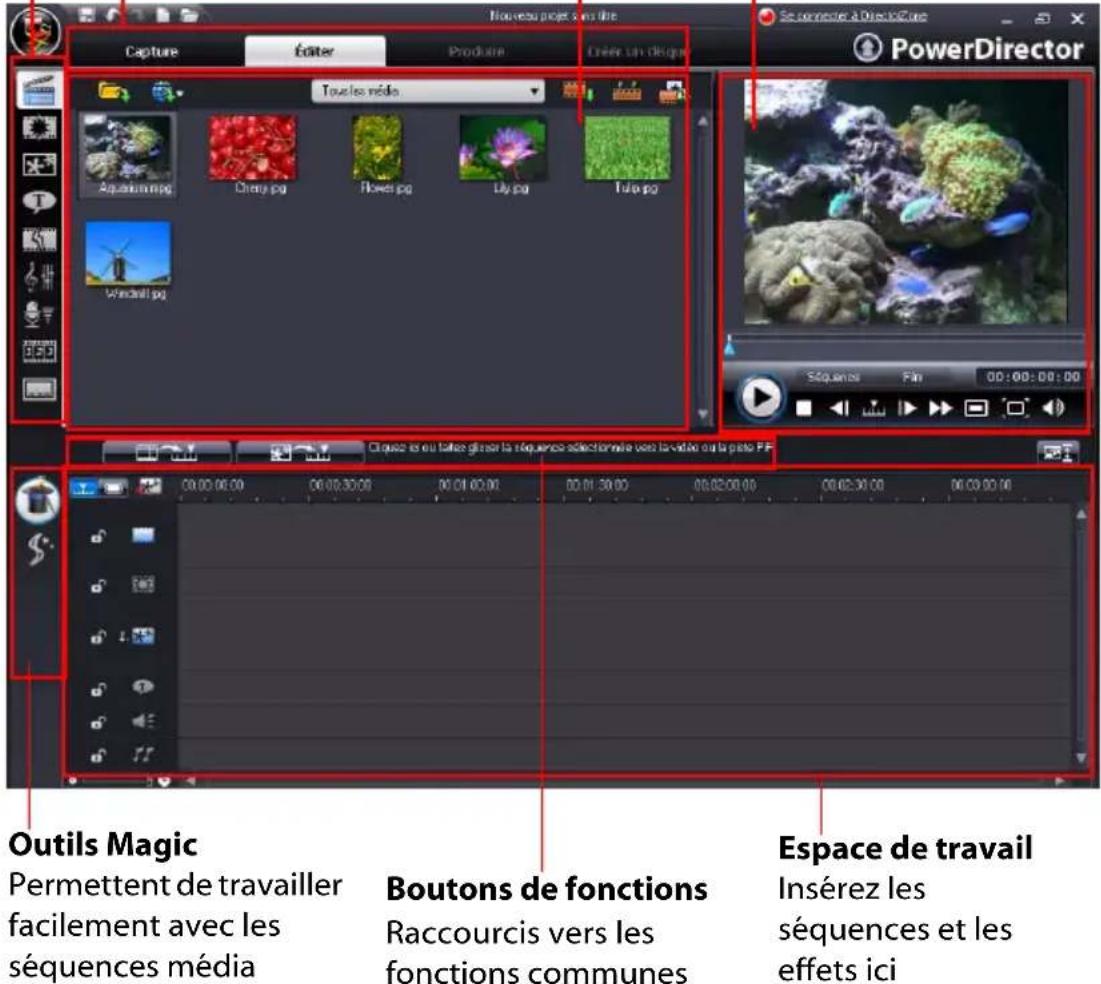Image resolution: width=1101 pixels, height=984 pixels.
Task: Click the Voice track speaker icon
Action: (143, 721)
